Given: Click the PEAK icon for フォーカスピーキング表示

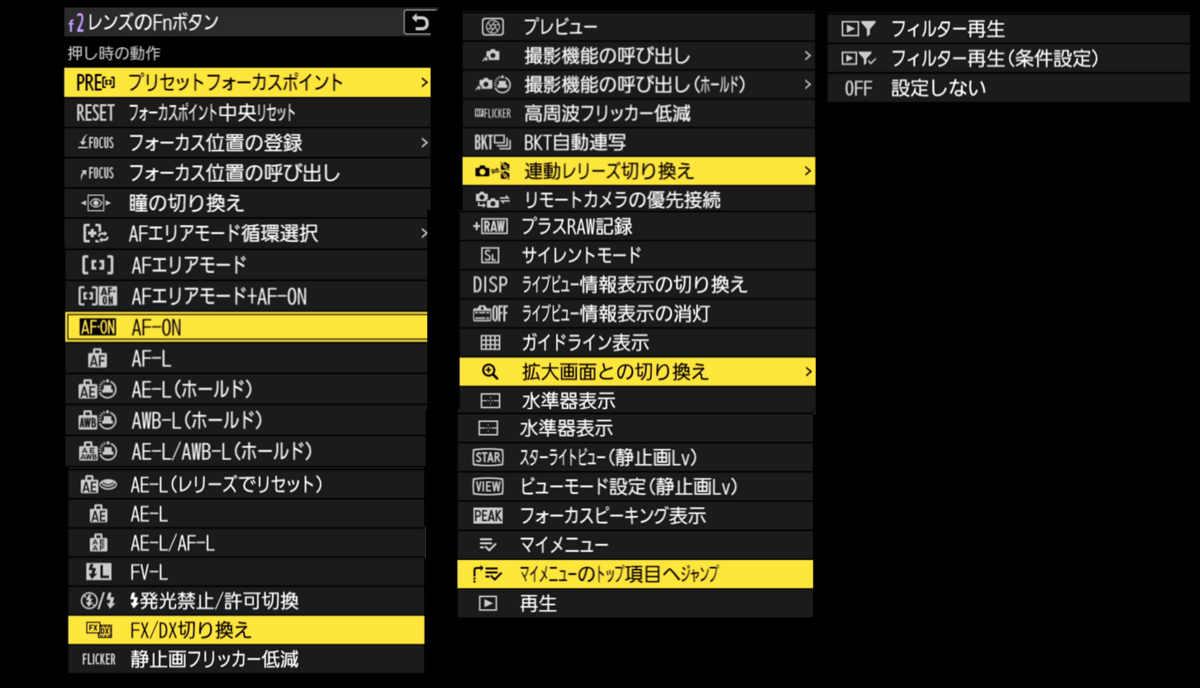Looking at the screenshot, I should coord(489,517).
